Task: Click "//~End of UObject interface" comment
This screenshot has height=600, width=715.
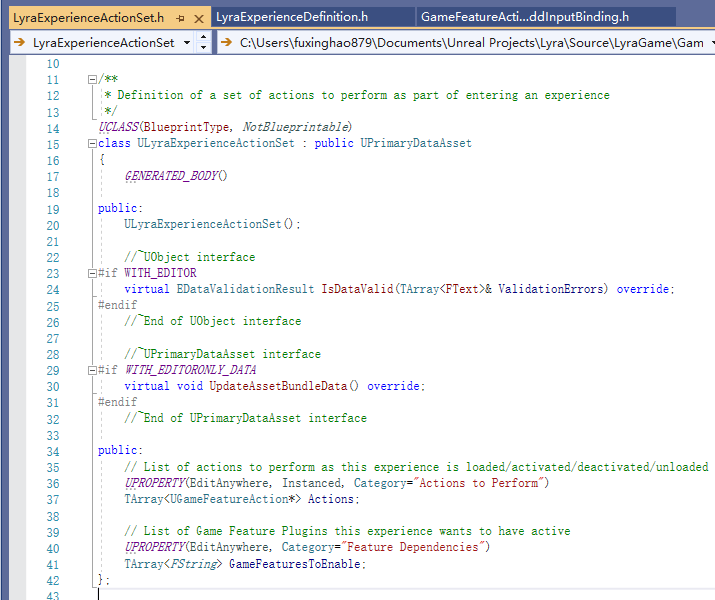Action: 212,321
